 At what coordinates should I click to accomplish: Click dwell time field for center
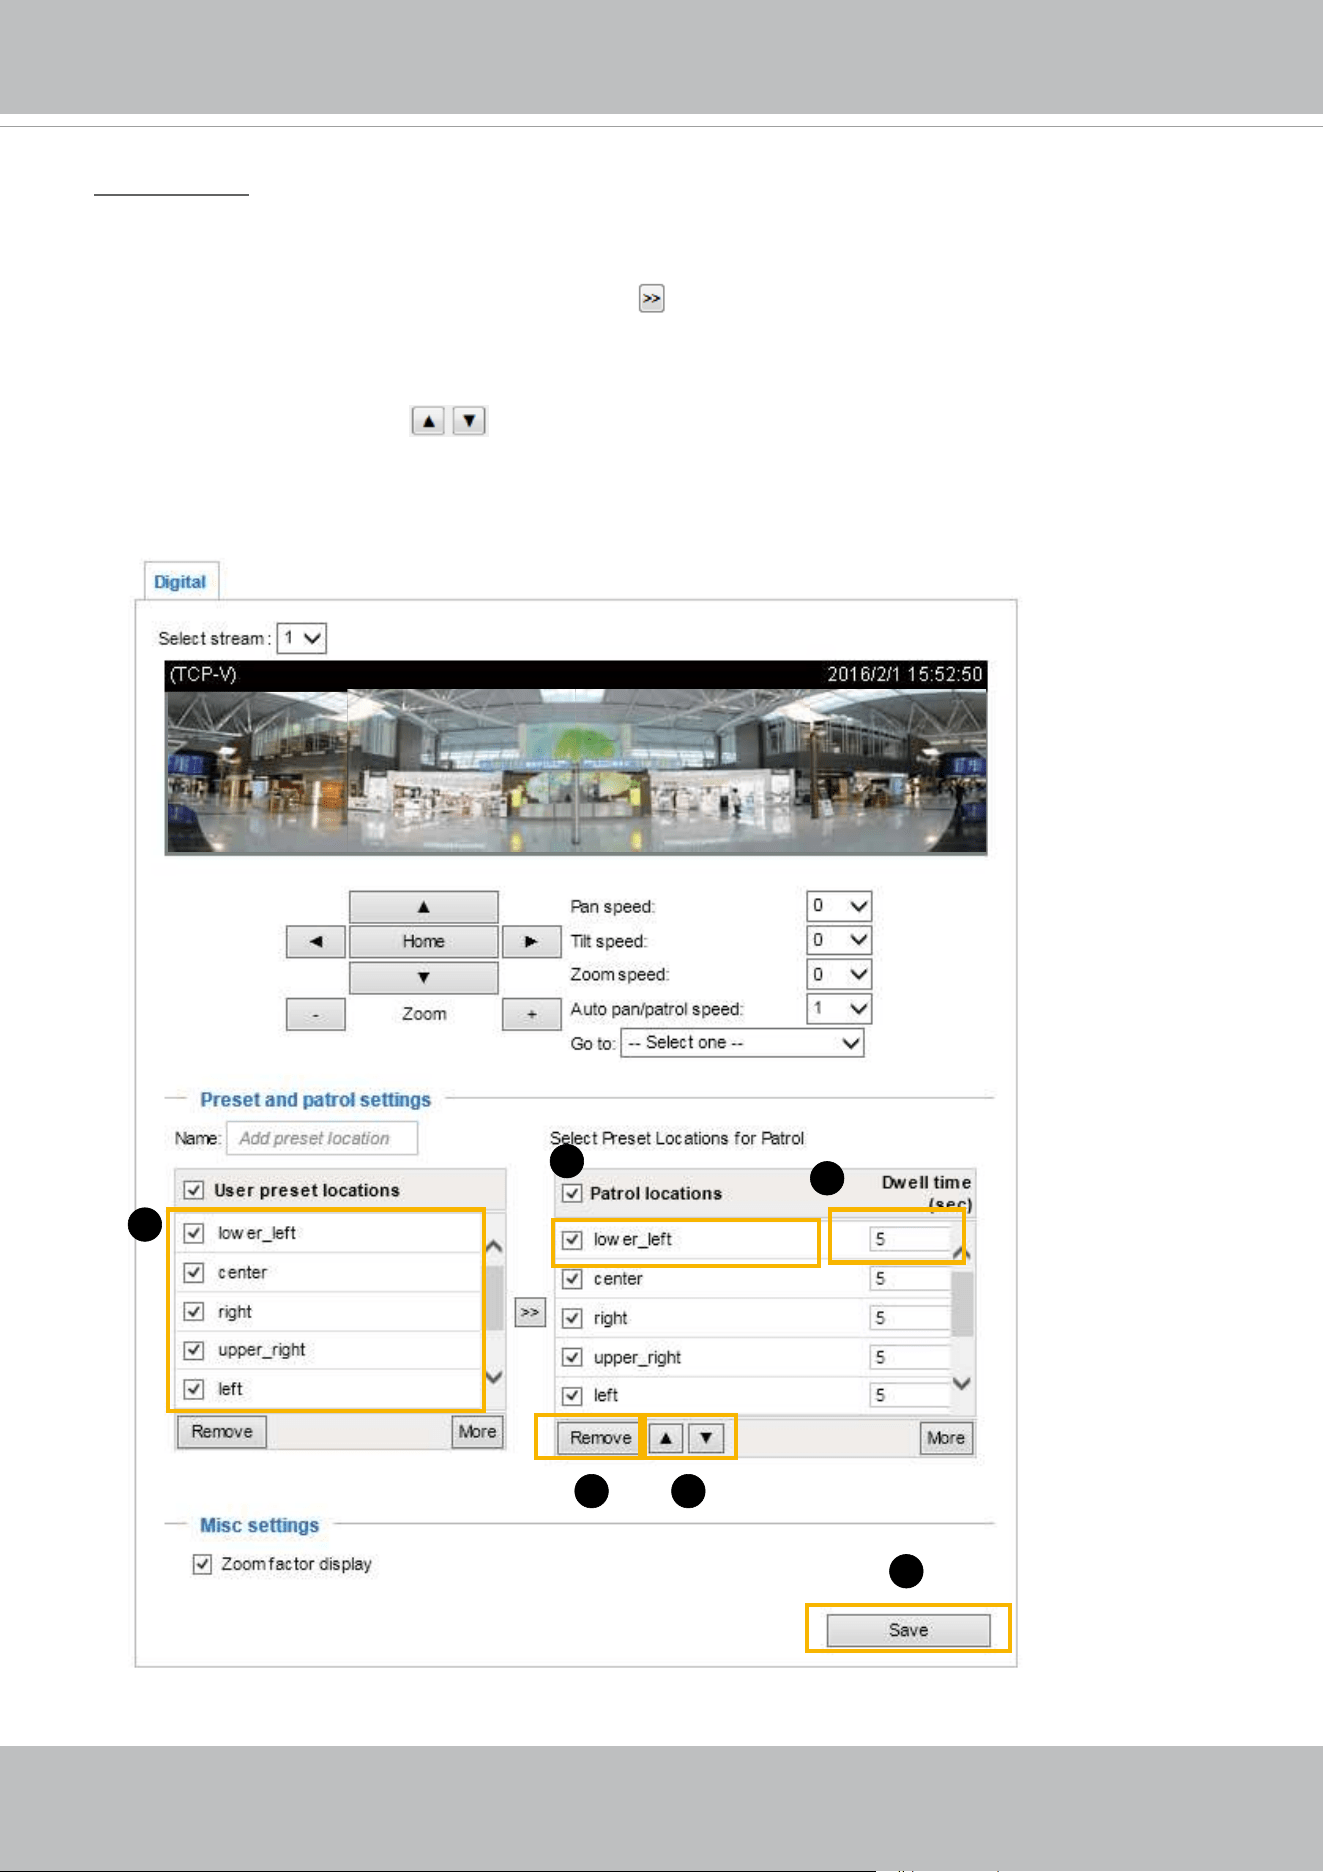pos(909,1278)
